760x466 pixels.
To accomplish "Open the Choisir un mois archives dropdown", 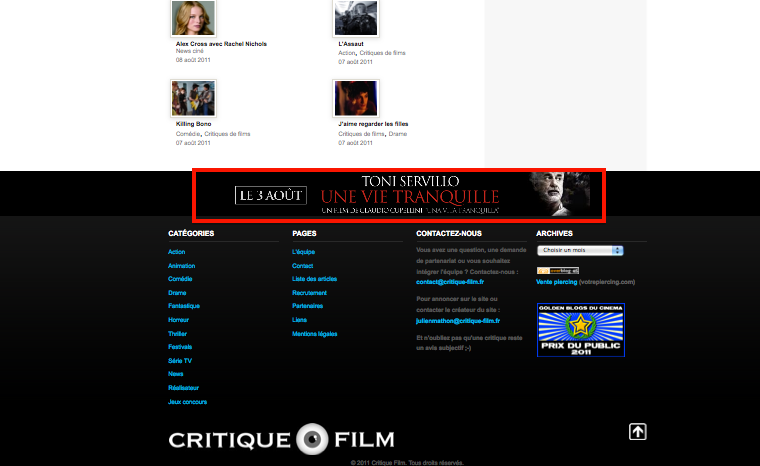I will click(580, 250).
